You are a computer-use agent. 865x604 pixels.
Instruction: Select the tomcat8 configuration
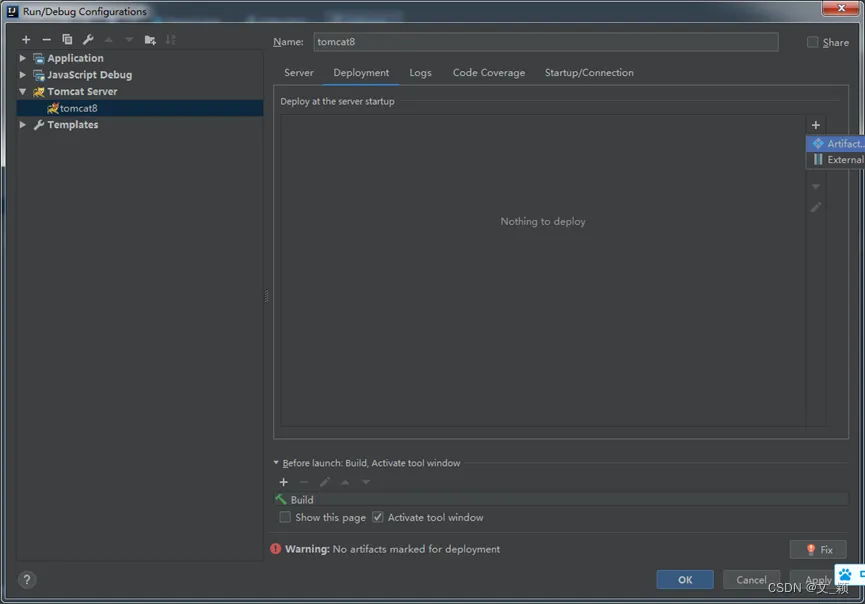pos(140,108)
